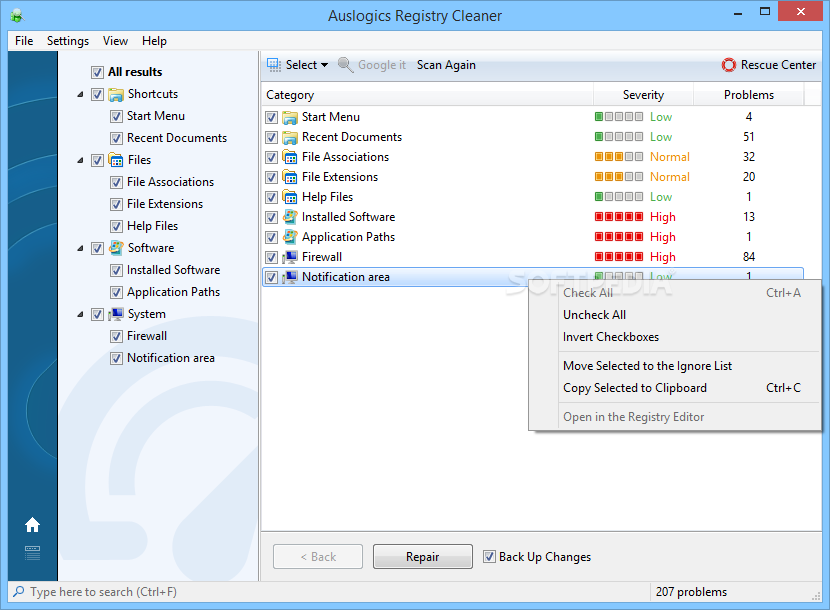Image resolution: width=830 pixels, height=610 pixels.
Task: Open the File menu
Action: pos(24,41)
